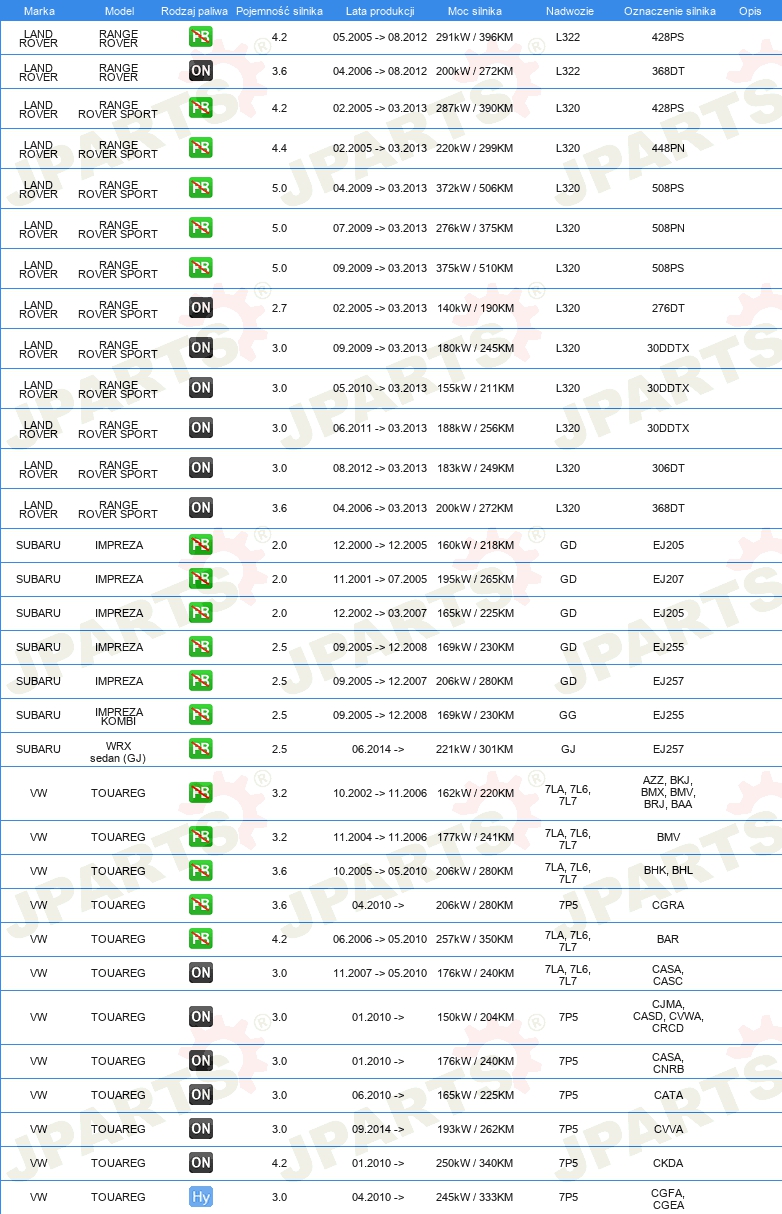Click the 245kW / 333KM power cell

475,1197
